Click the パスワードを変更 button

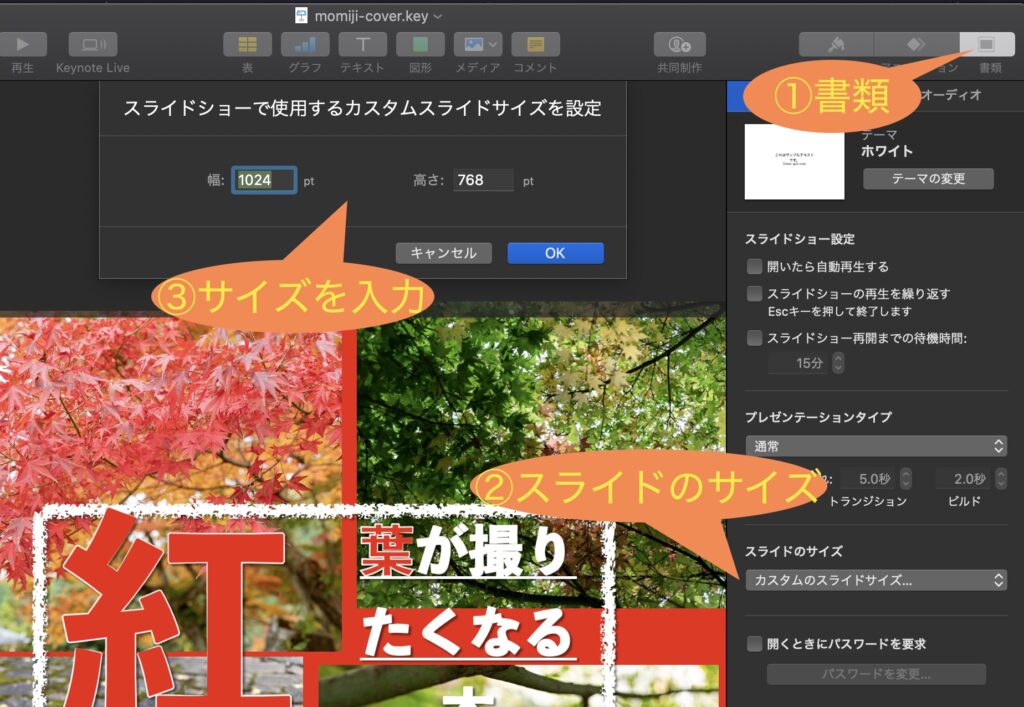tap(876, 674)
